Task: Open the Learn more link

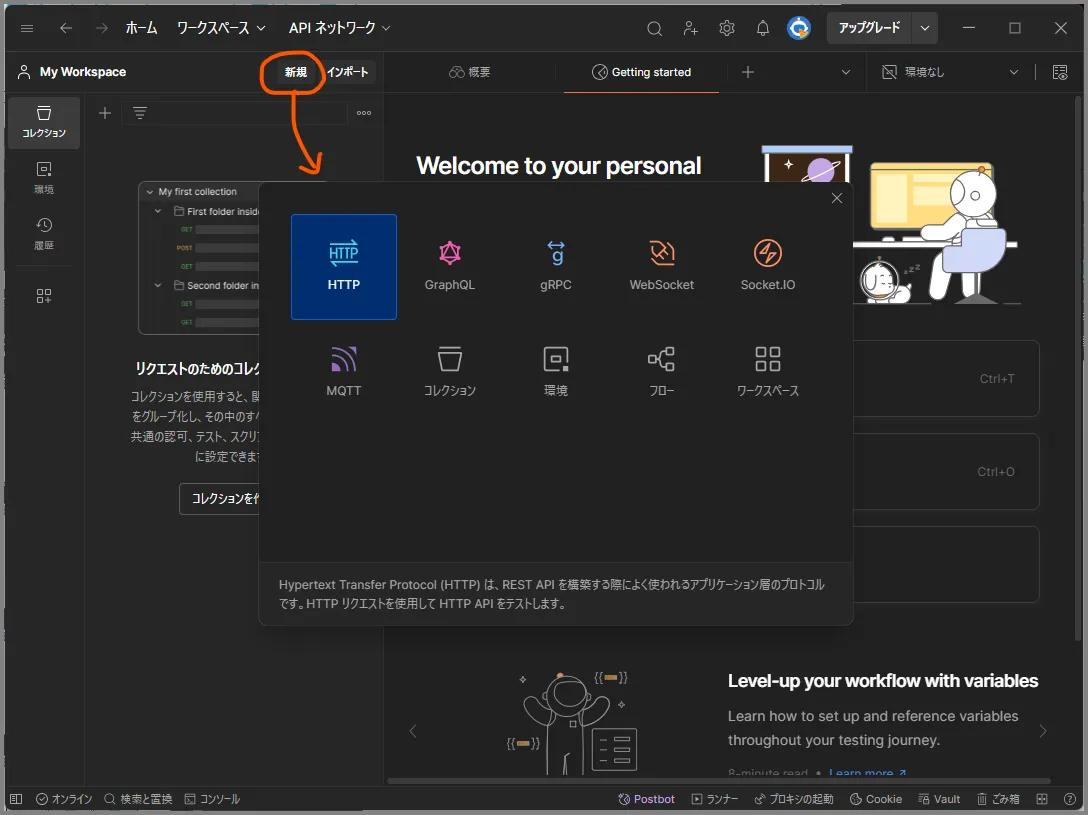Action: pos(867,773)
